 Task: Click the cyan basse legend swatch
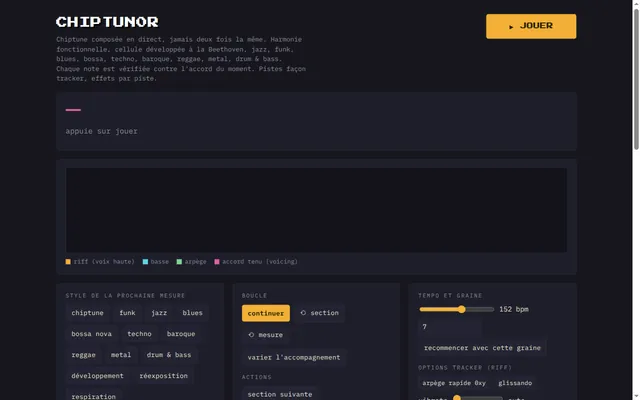[145, 262]
